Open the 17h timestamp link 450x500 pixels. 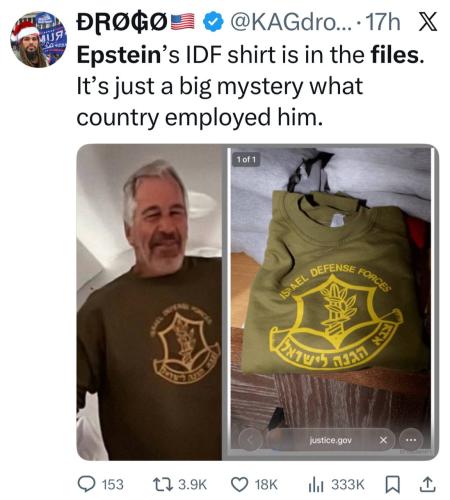tap(383, 22)
